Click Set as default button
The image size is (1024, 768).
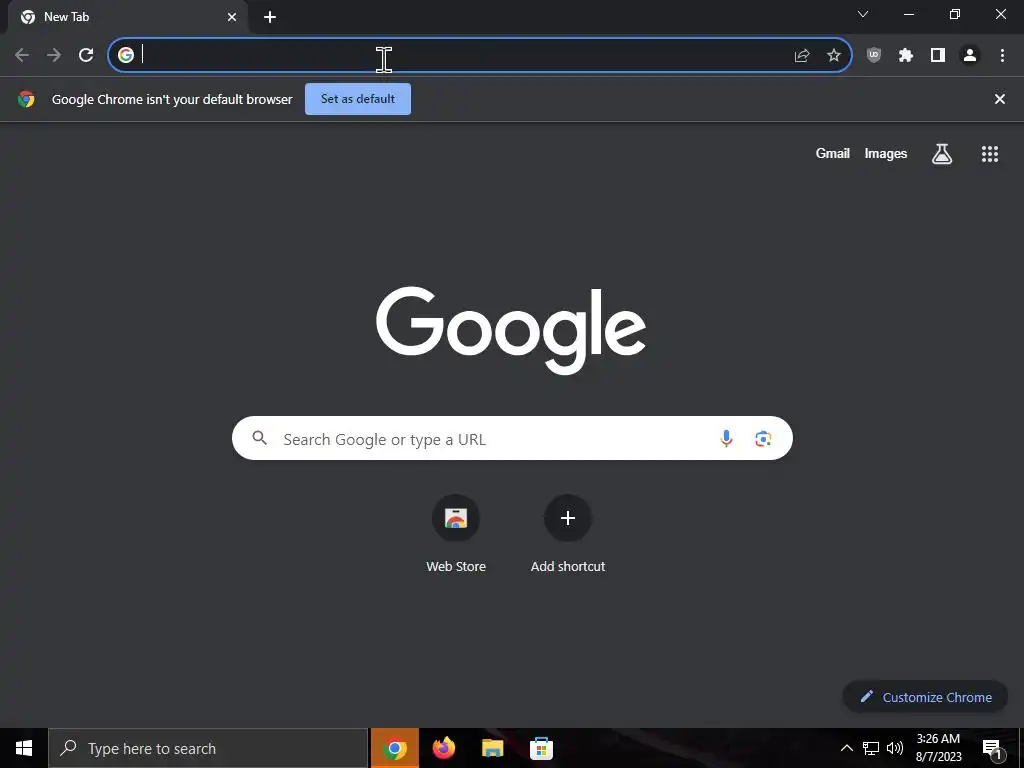[x=358, y=99]
